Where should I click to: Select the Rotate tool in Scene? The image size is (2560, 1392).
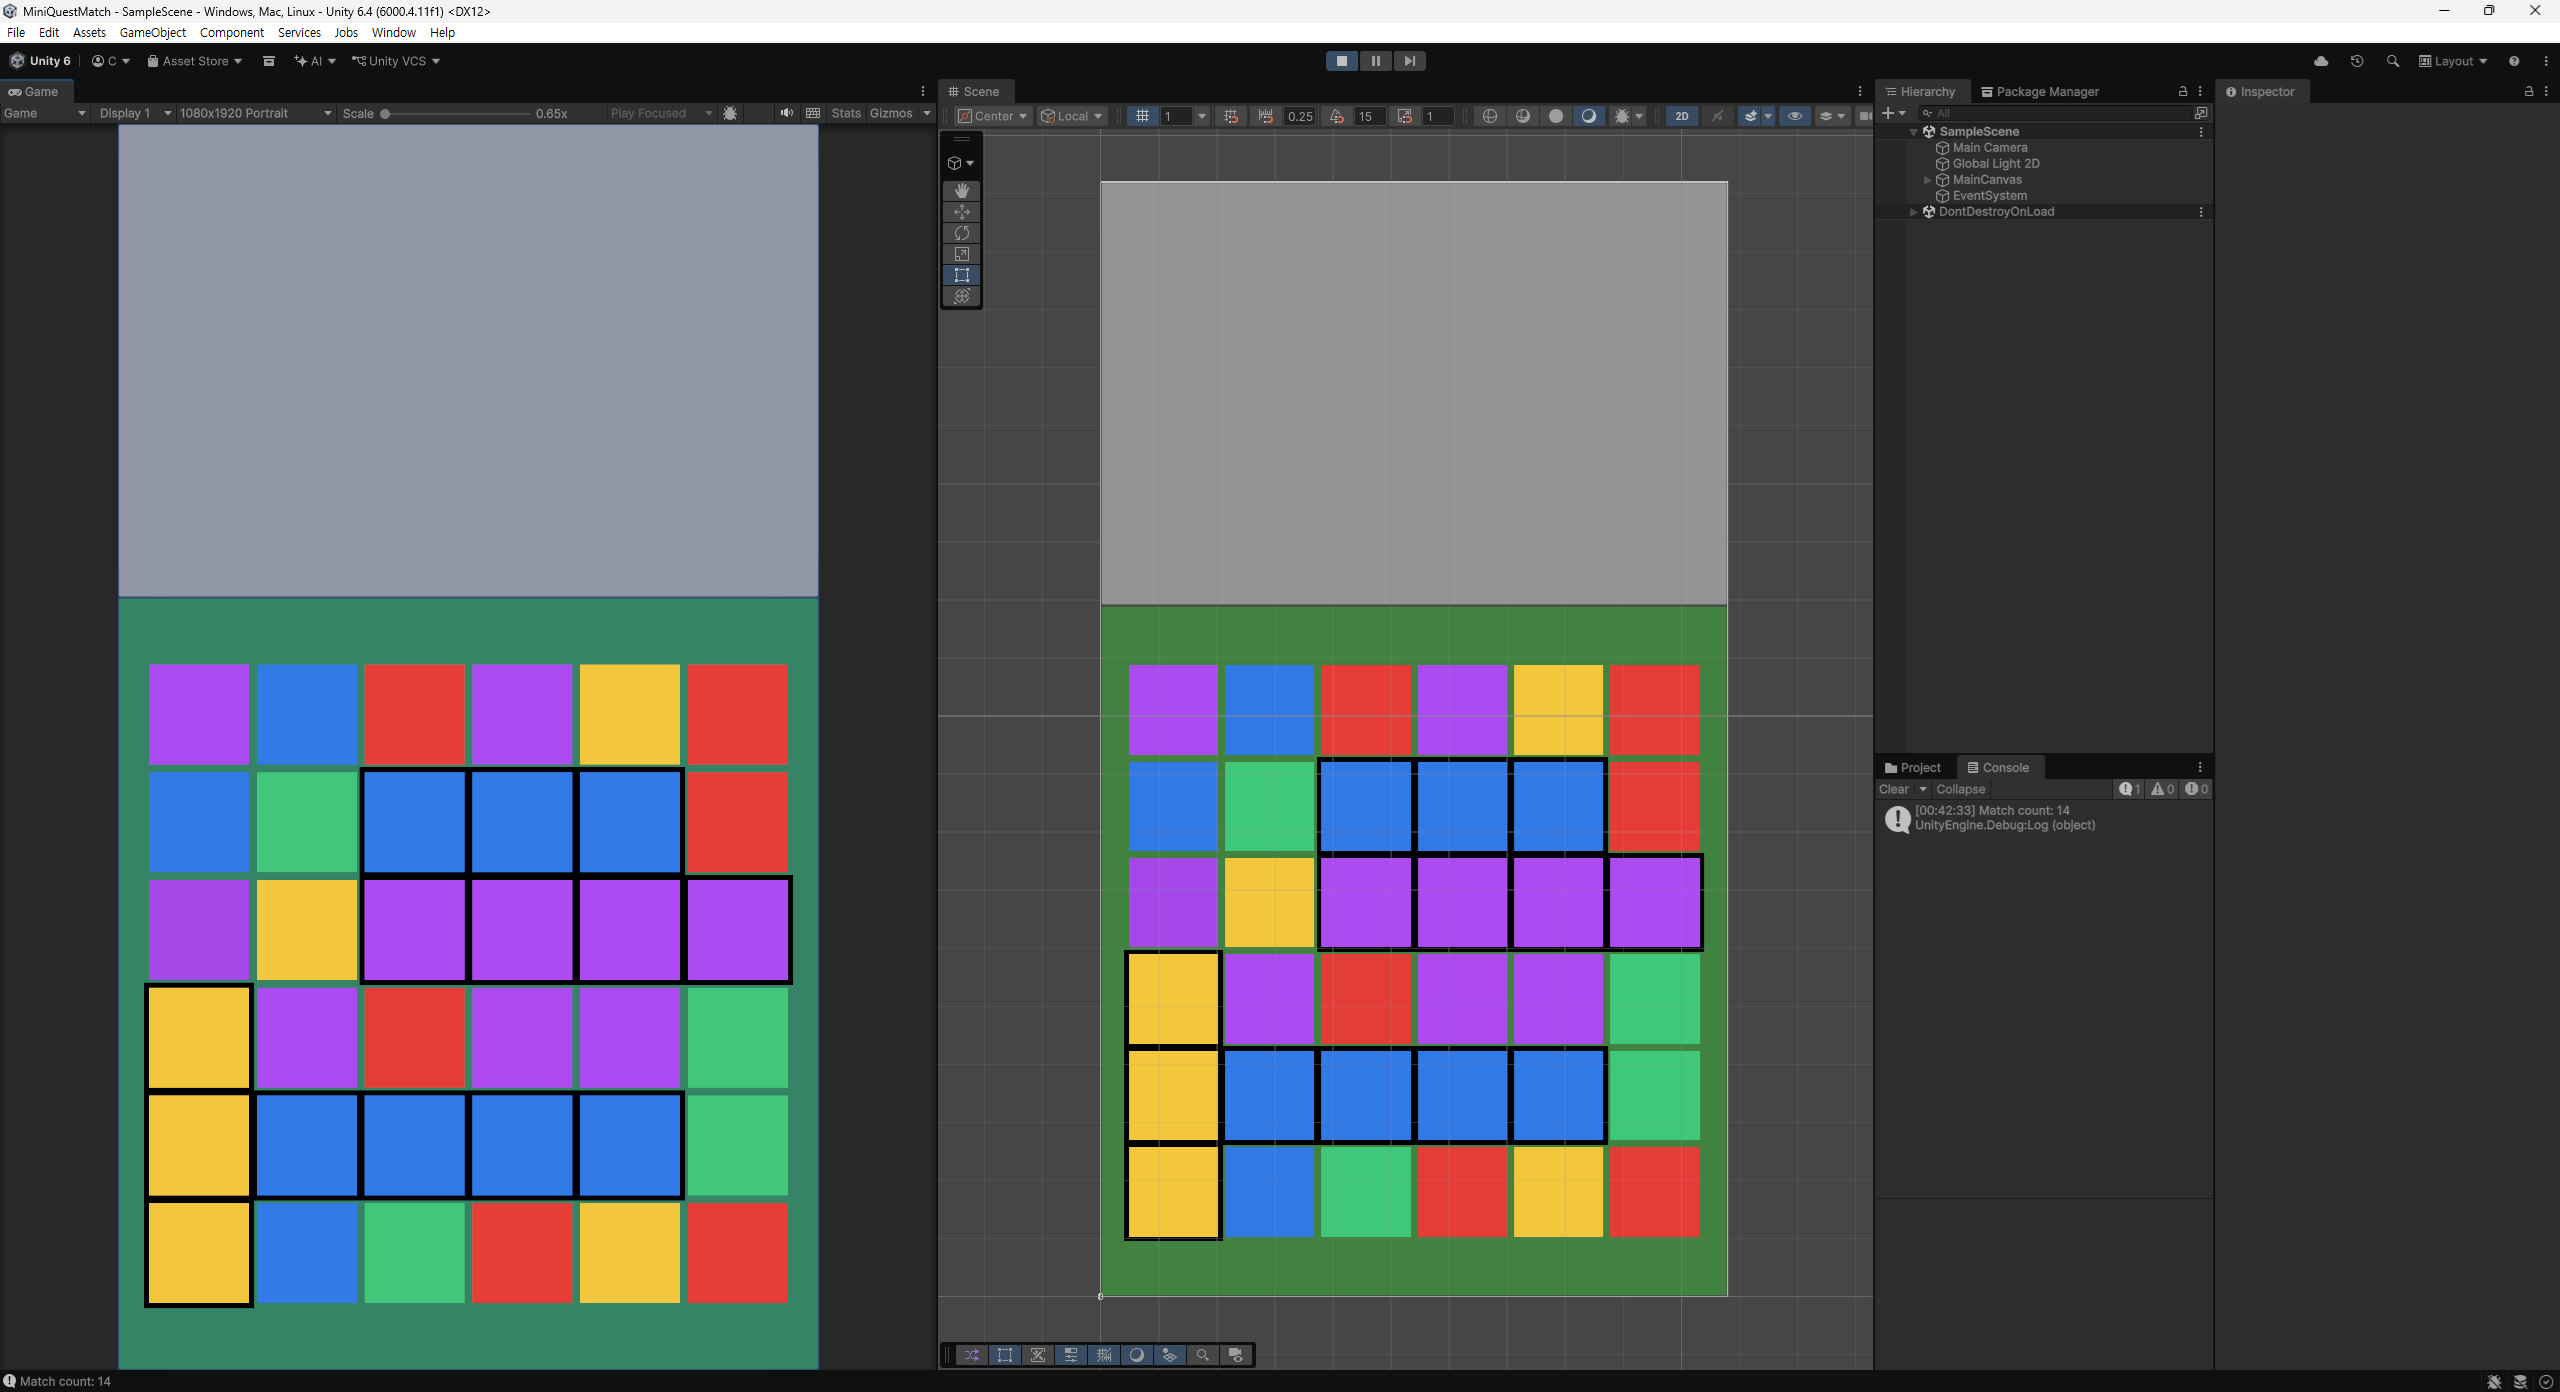[x=961, y=233]
